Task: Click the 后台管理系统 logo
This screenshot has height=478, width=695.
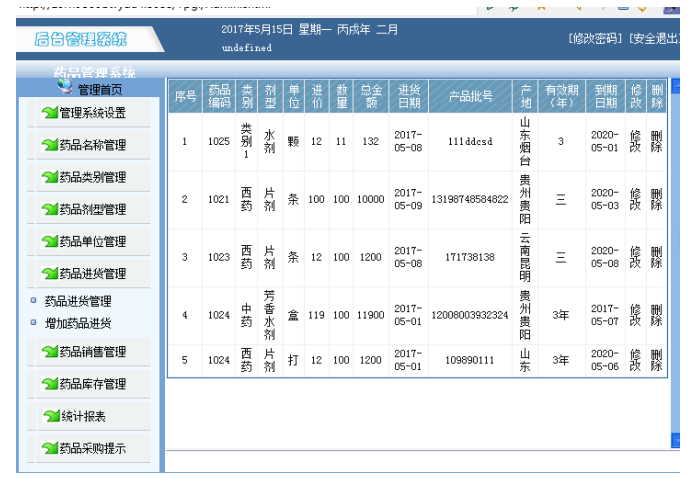Action: click(x=81, y=39)
